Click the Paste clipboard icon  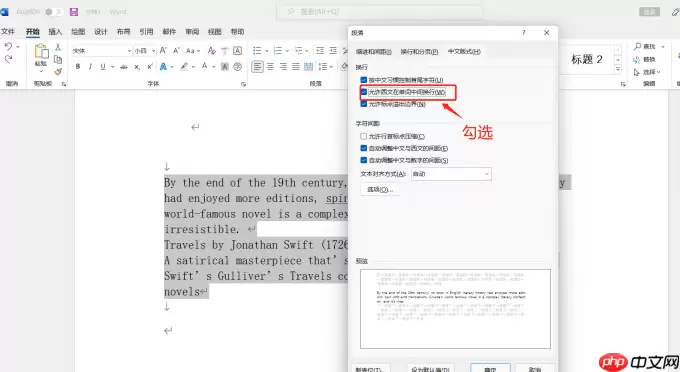(41, 51)
